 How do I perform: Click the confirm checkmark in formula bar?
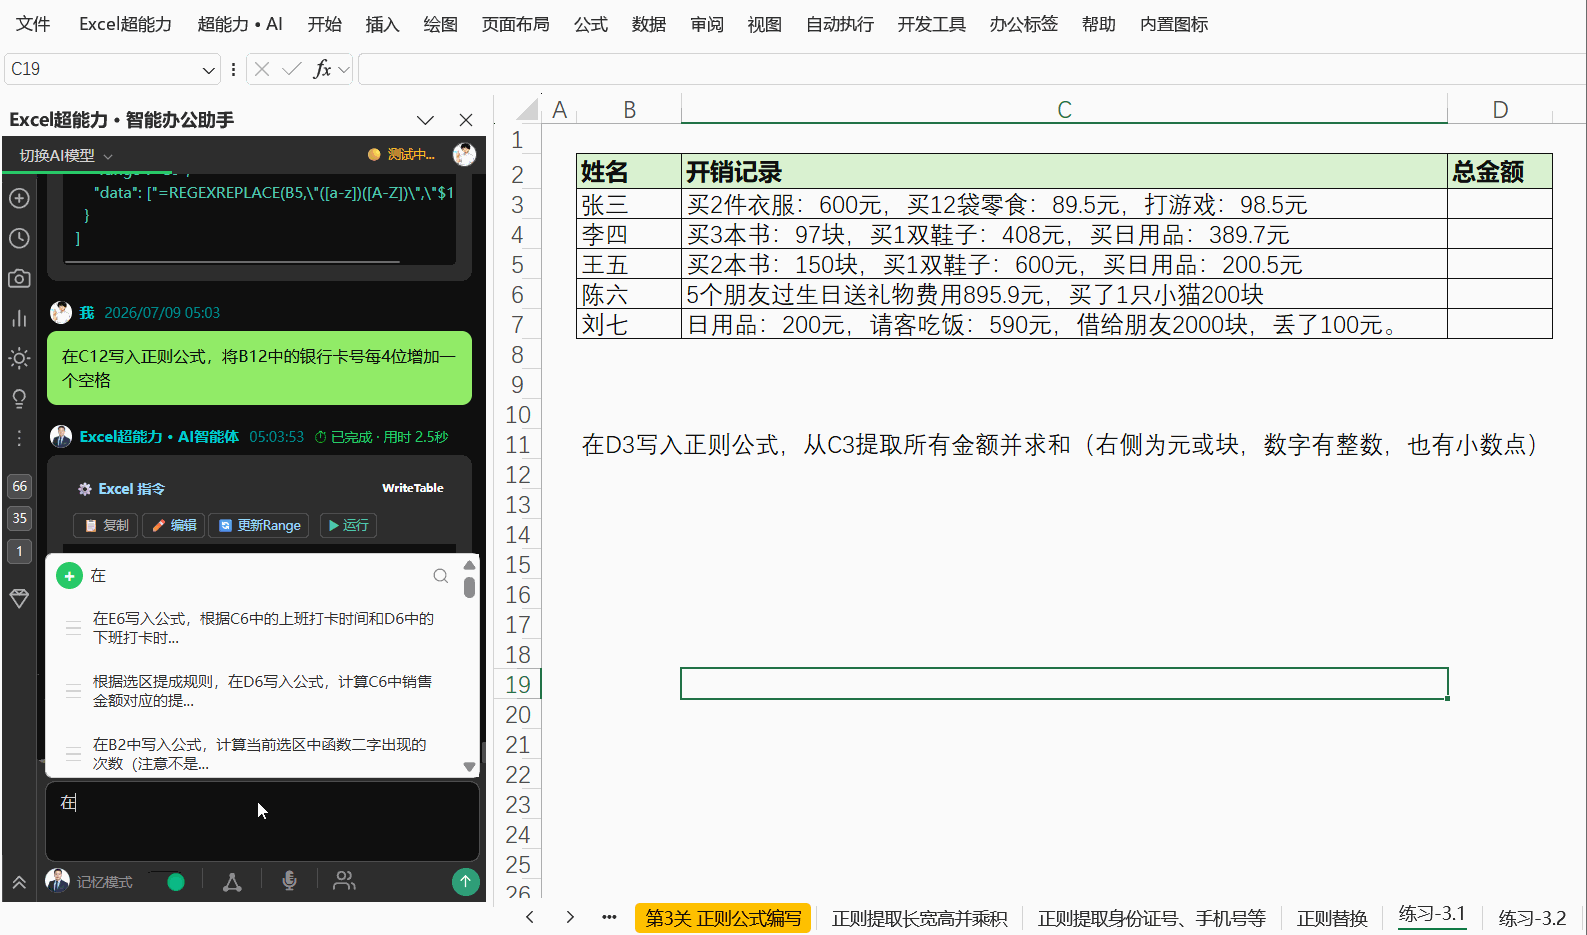pyautogui.click(x=292, y=69)
